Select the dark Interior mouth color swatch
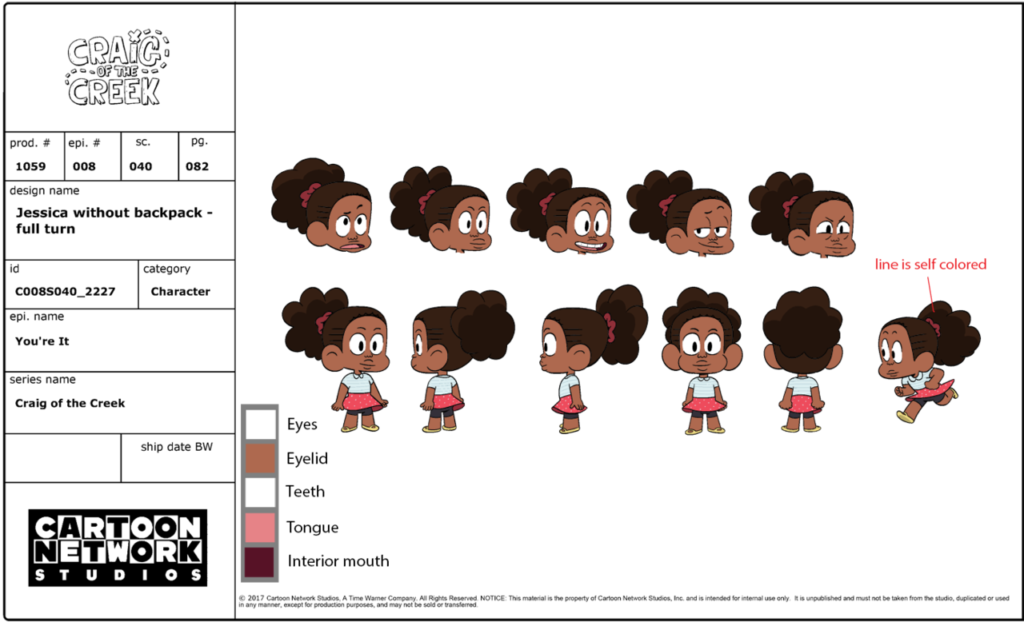Image resolution: width=1024 pixels, height=622 pixels. pos(260,562)
